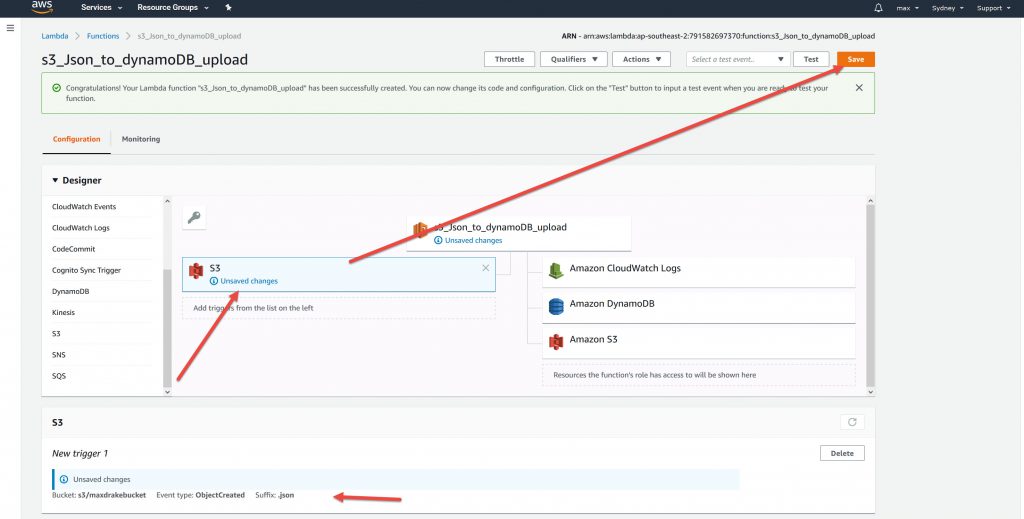The image size is (1024, 519).
Task: Click the refresh icon in S3 panel
Action: 852,422
